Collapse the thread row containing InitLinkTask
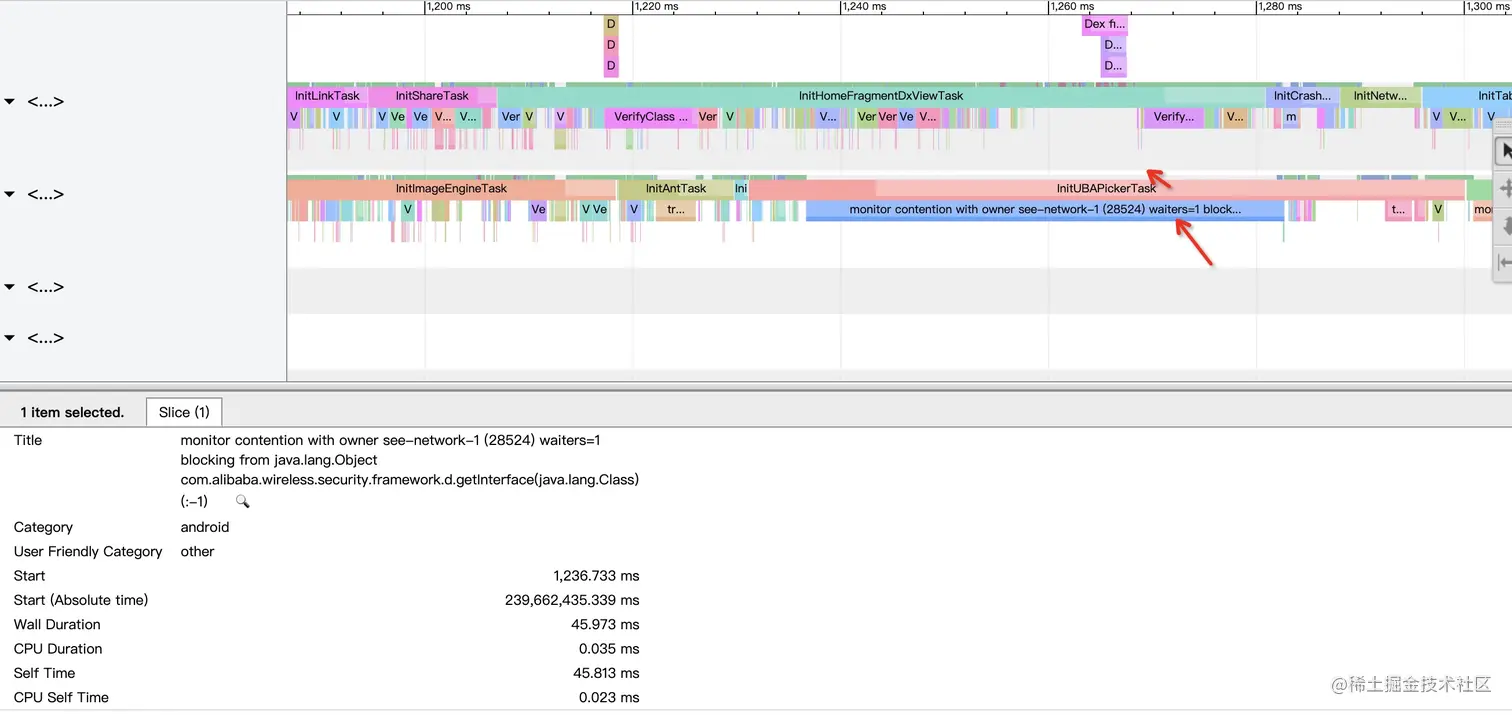Image resolution: width=1512 pixels, height=715 pixels. pyautogui.click(x=10, y=102)
